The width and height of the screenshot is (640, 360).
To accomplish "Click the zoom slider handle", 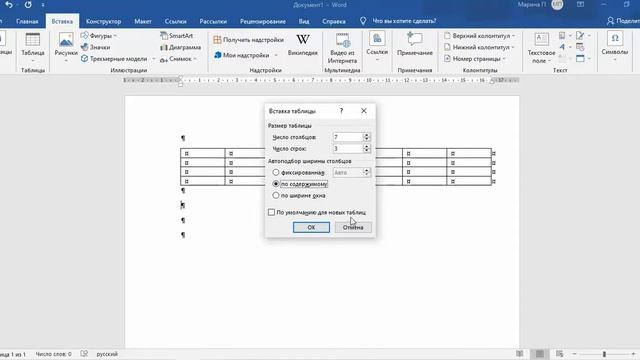I will click(604, 354).
